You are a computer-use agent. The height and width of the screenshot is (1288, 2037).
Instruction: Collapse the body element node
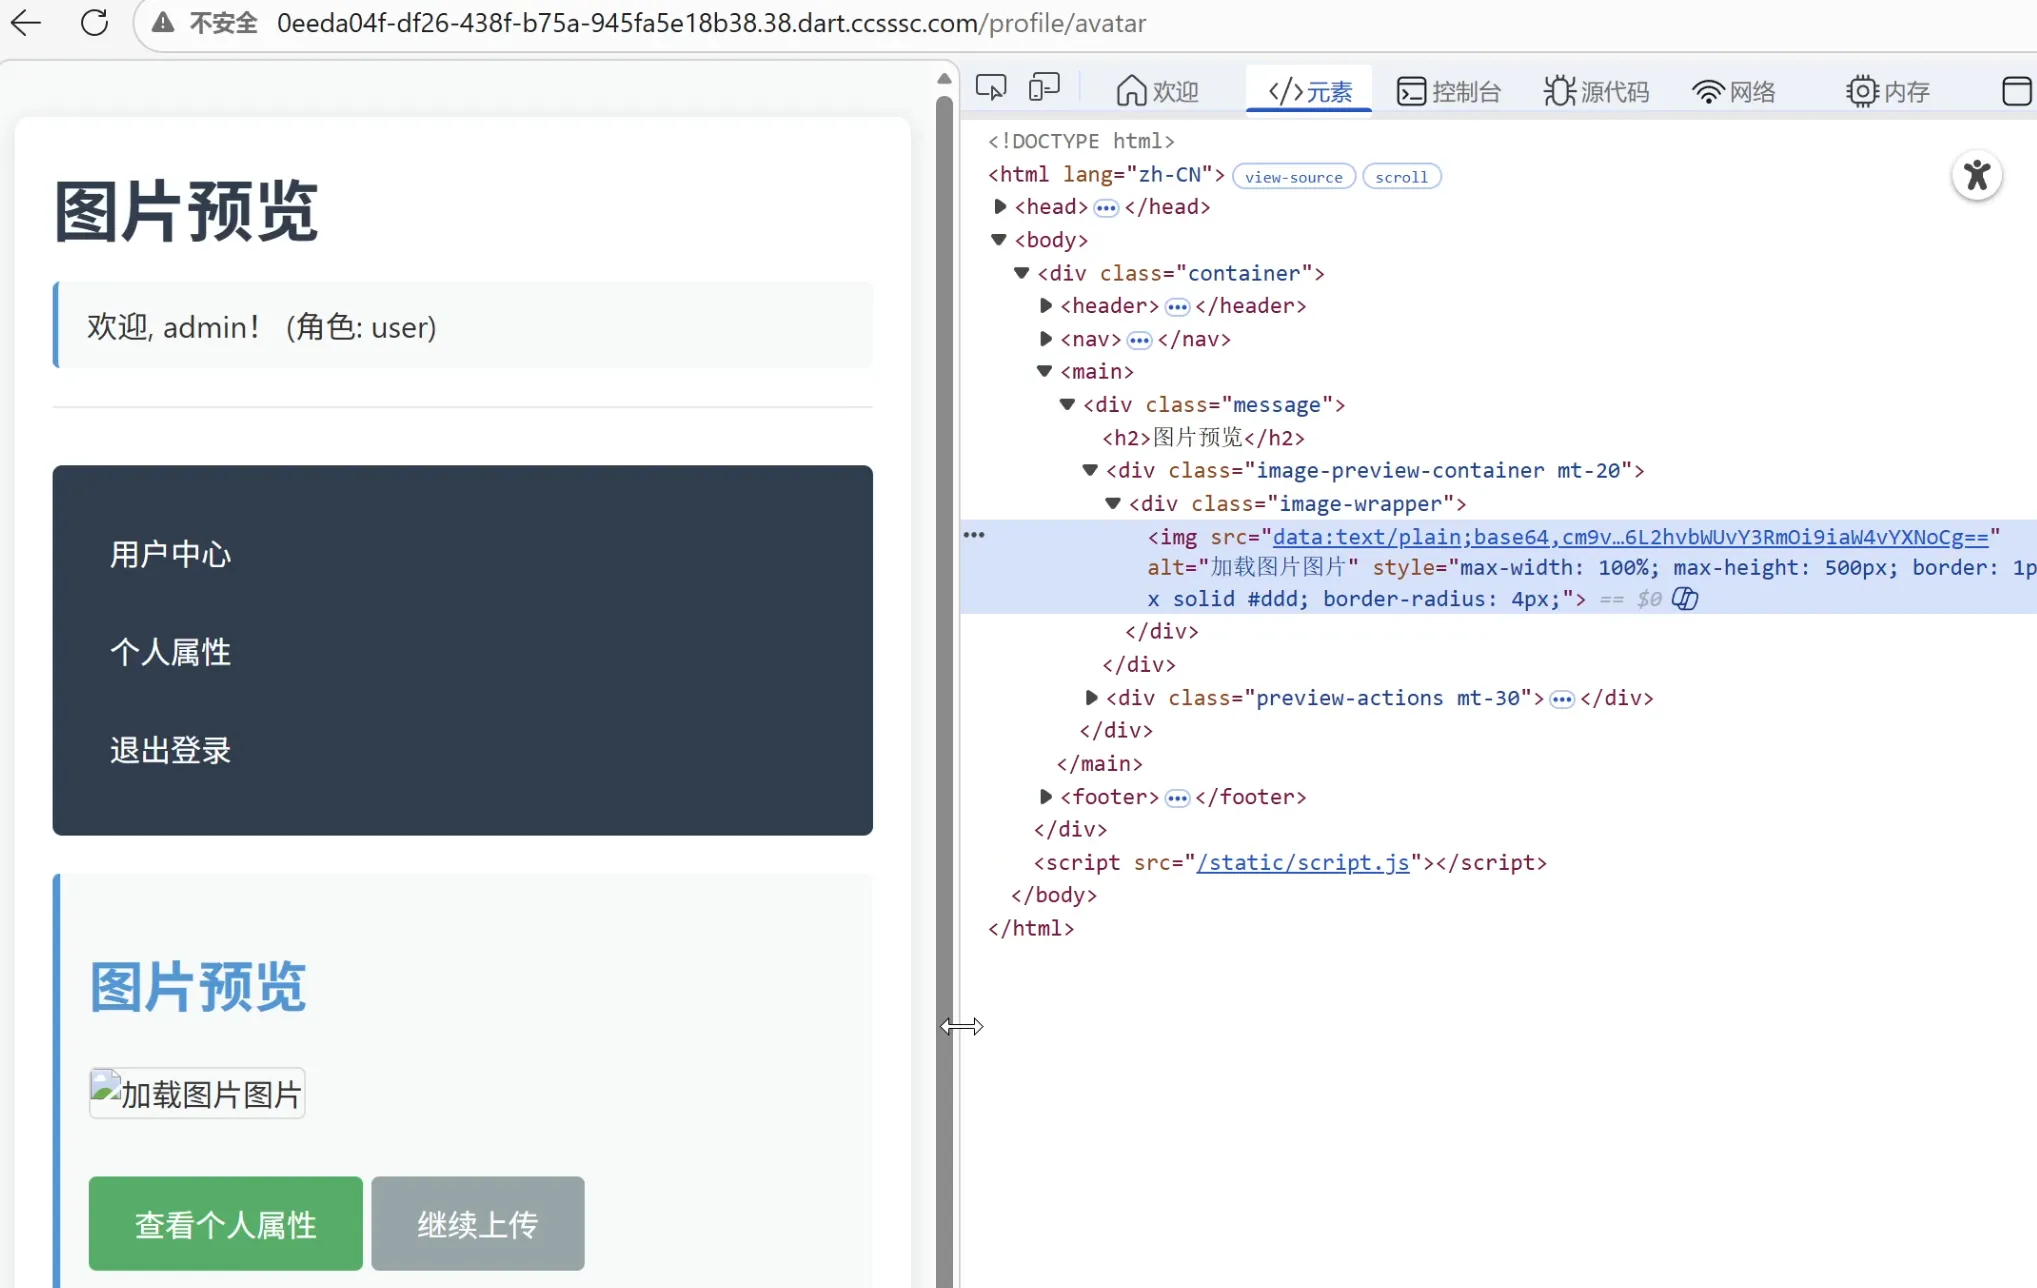click(998, 240)
